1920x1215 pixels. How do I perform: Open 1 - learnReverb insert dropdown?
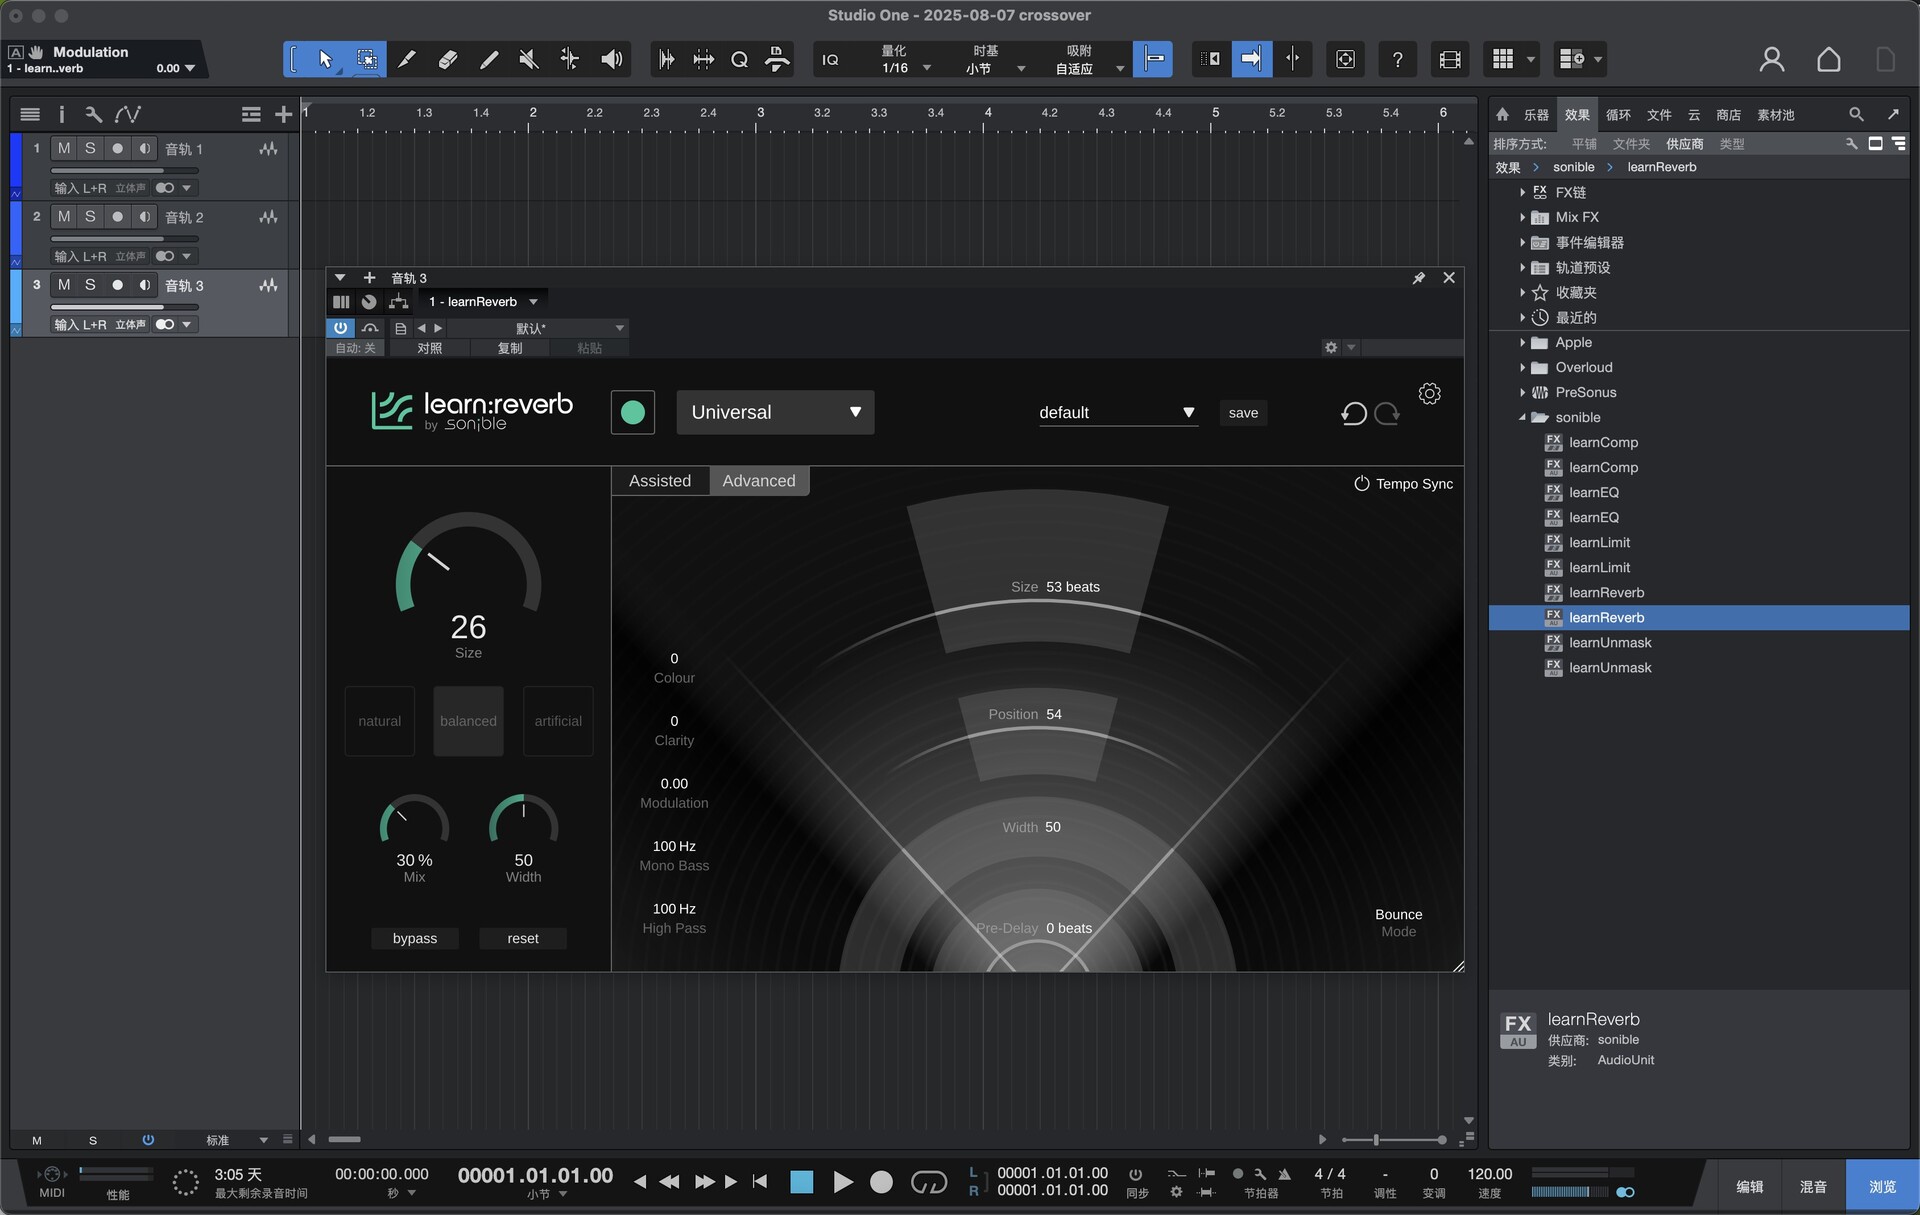point(483,302)
